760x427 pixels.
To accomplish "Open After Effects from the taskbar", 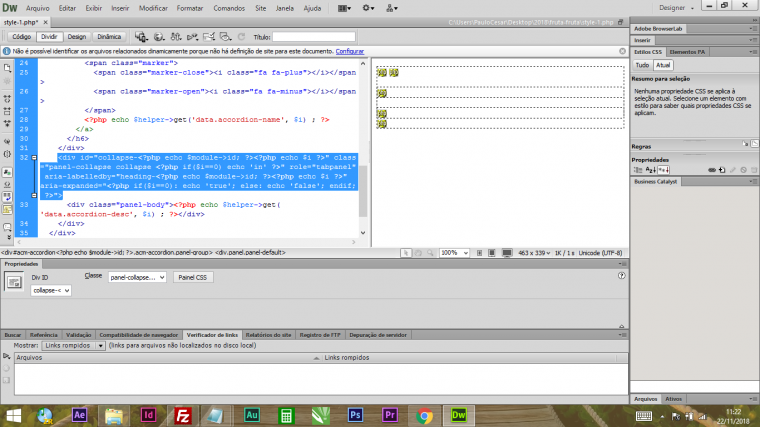I will tap(80, 415).
